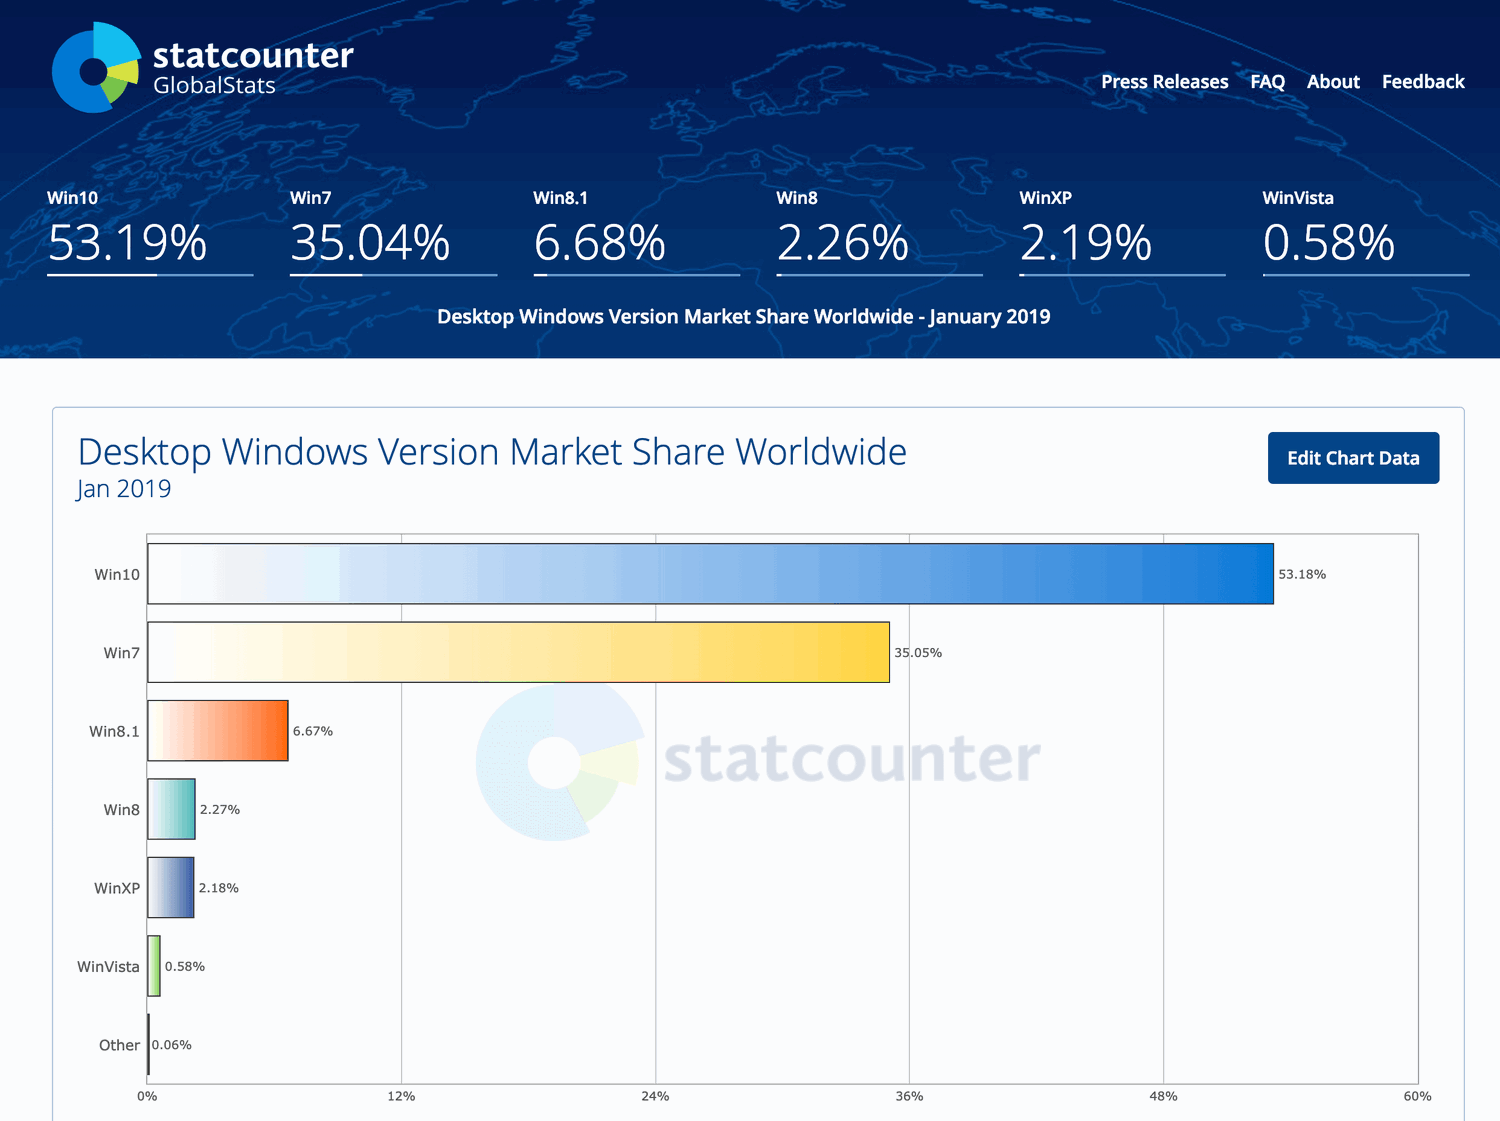
Task: Click the GlobalStats wordmark in the header
Action: pos(213,86)
